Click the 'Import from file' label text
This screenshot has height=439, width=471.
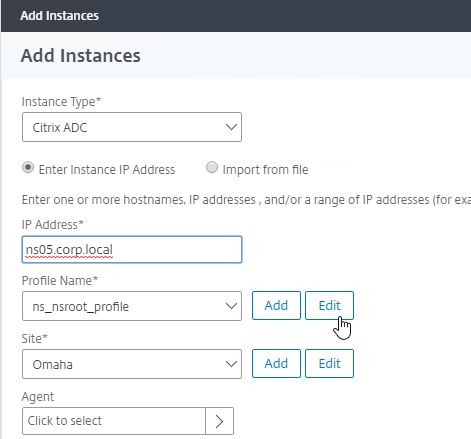(265, 170)
